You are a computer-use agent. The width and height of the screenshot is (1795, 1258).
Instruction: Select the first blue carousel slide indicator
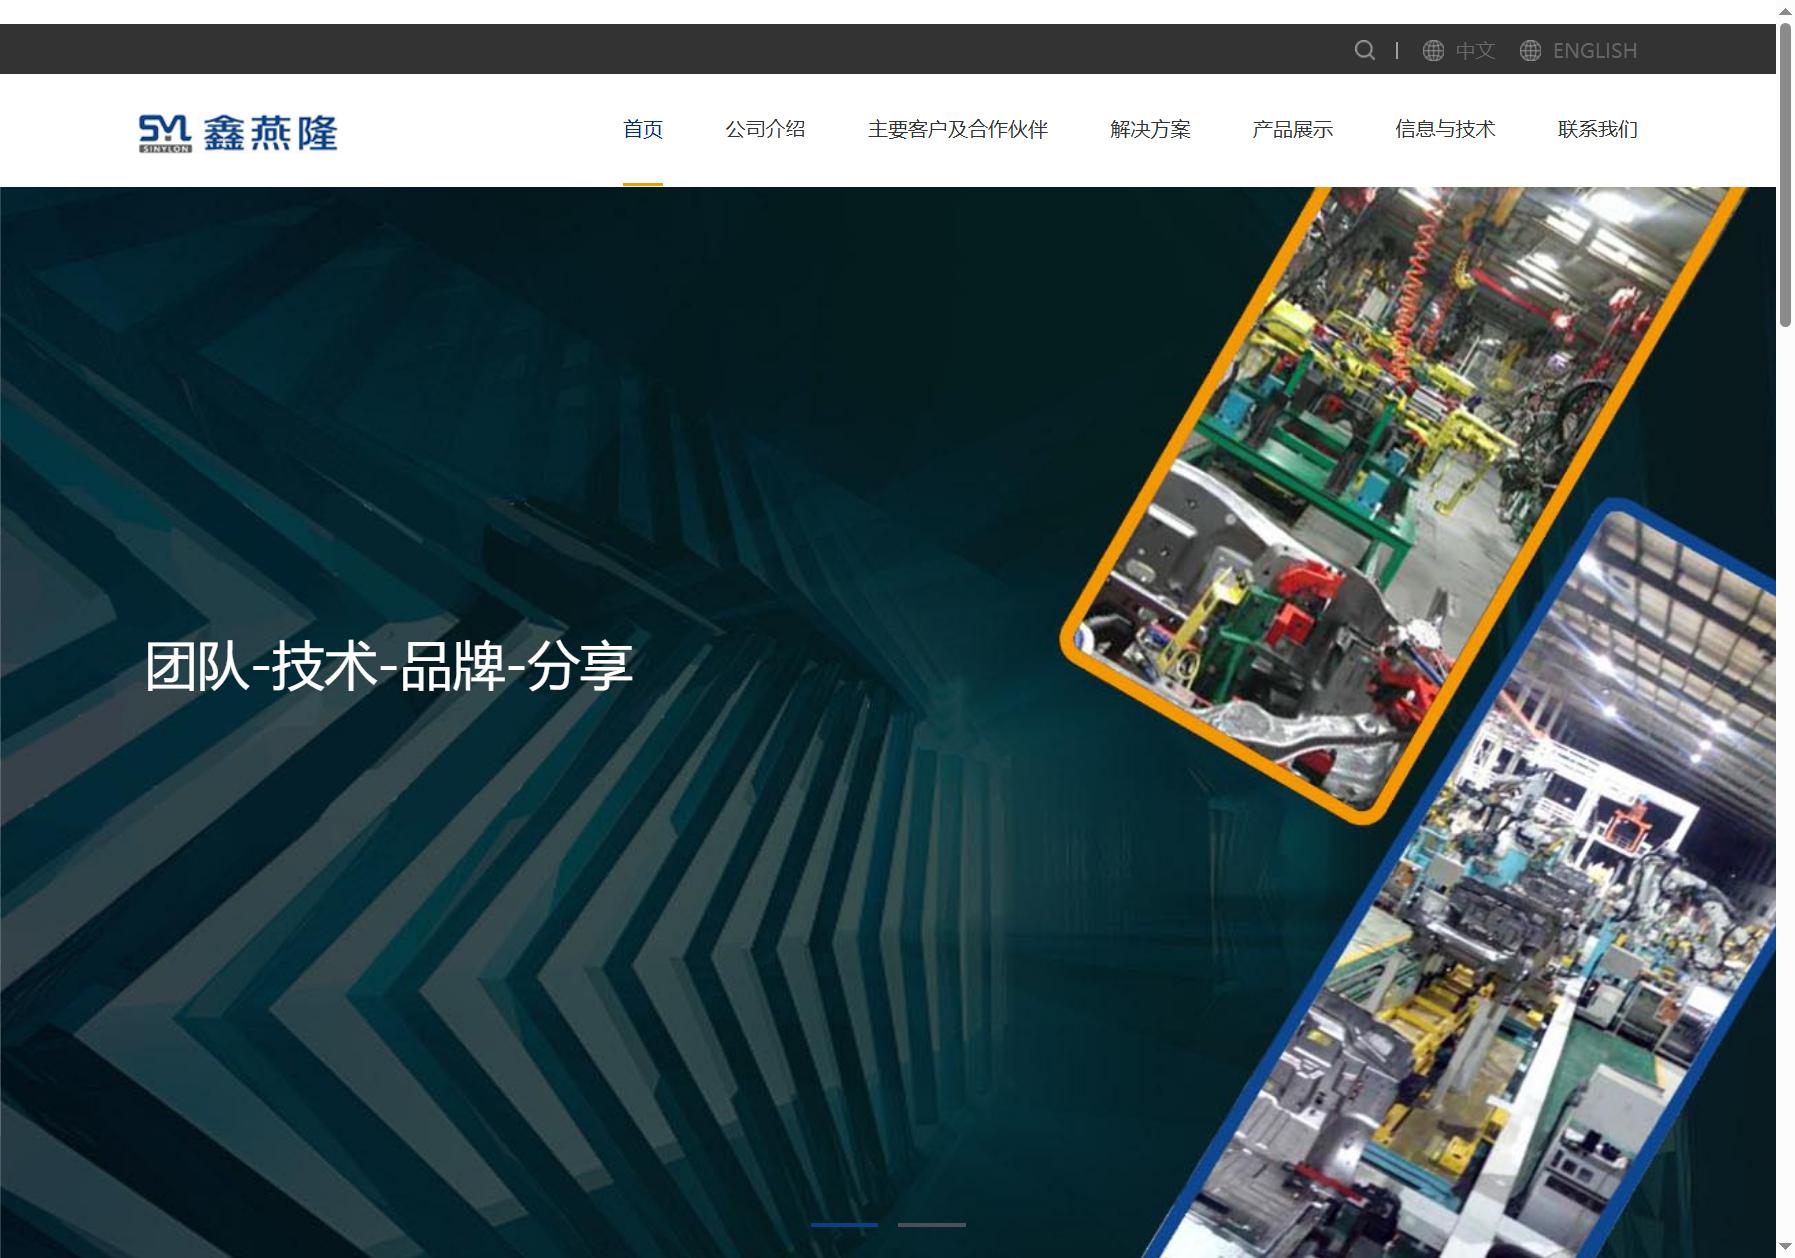click(844, 1224)
